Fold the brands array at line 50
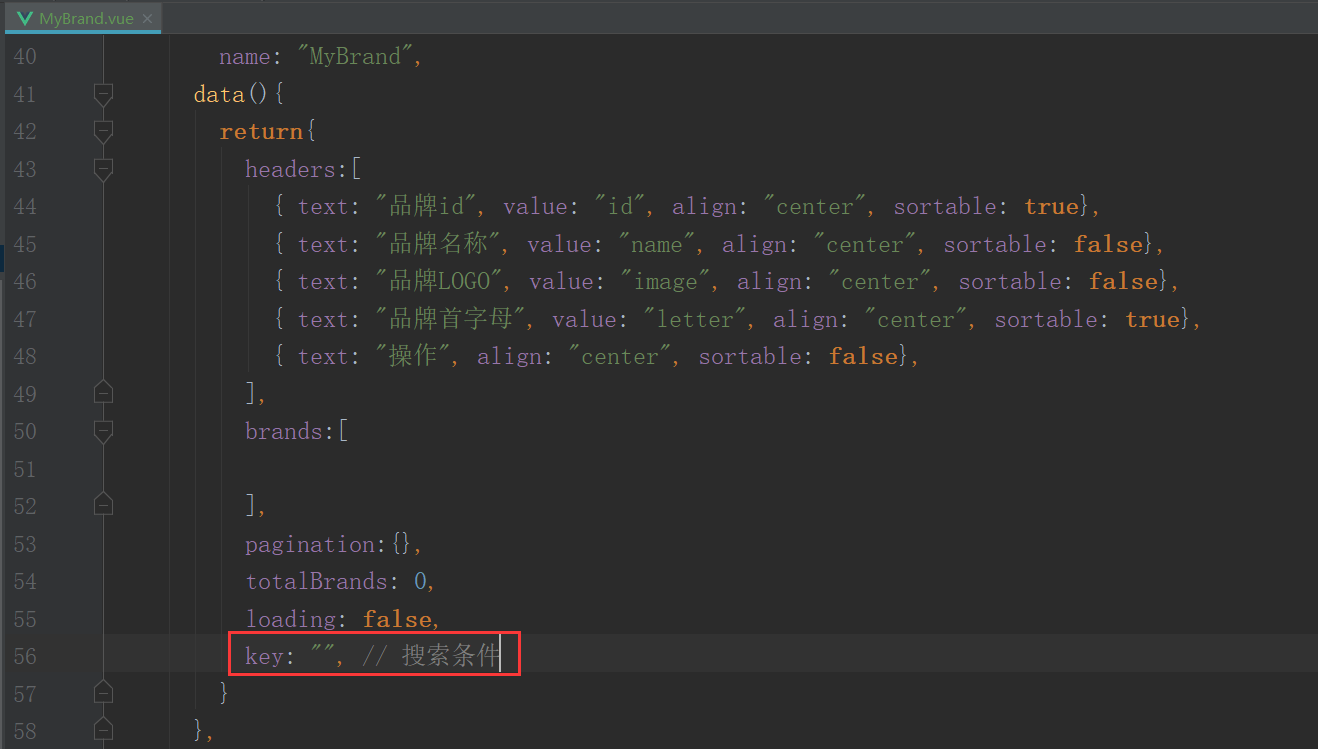The width and height of the screenshot is (1318, 749). pos(103,431)
